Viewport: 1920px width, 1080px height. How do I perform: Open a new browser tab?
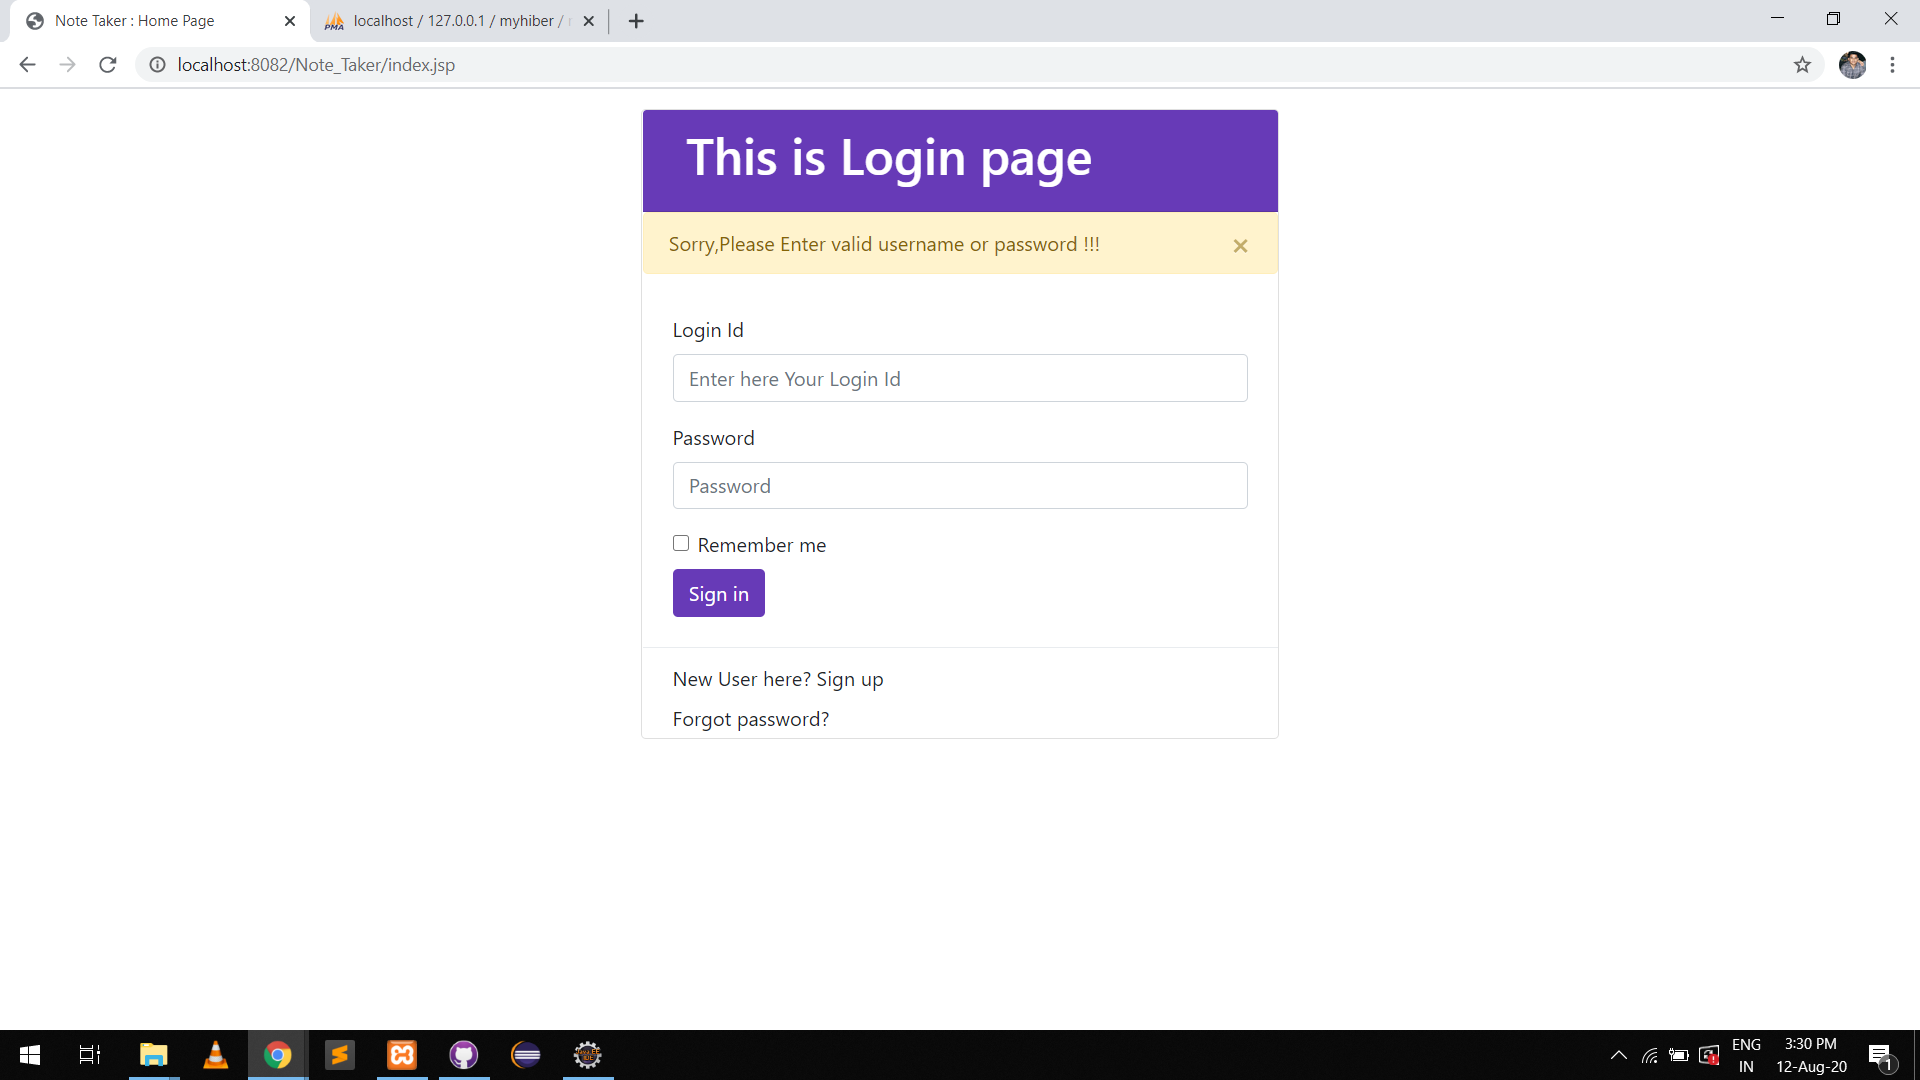click(x=636, y=21)
